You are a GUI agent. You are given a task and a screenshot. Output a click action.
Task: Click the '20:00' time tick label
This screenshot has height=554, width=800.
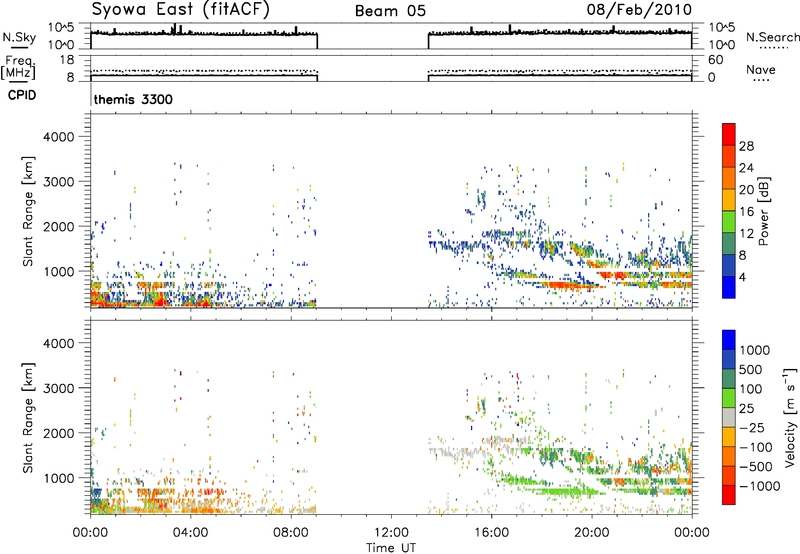pos(592,533)
